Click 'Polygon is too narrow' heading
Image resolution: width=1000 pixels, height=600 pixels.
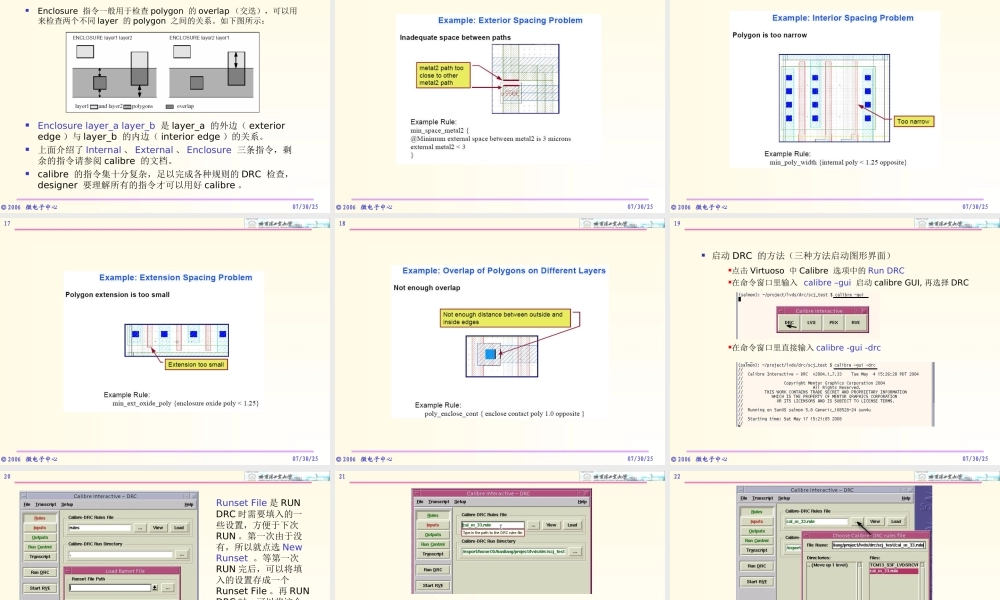pos(769,35)
